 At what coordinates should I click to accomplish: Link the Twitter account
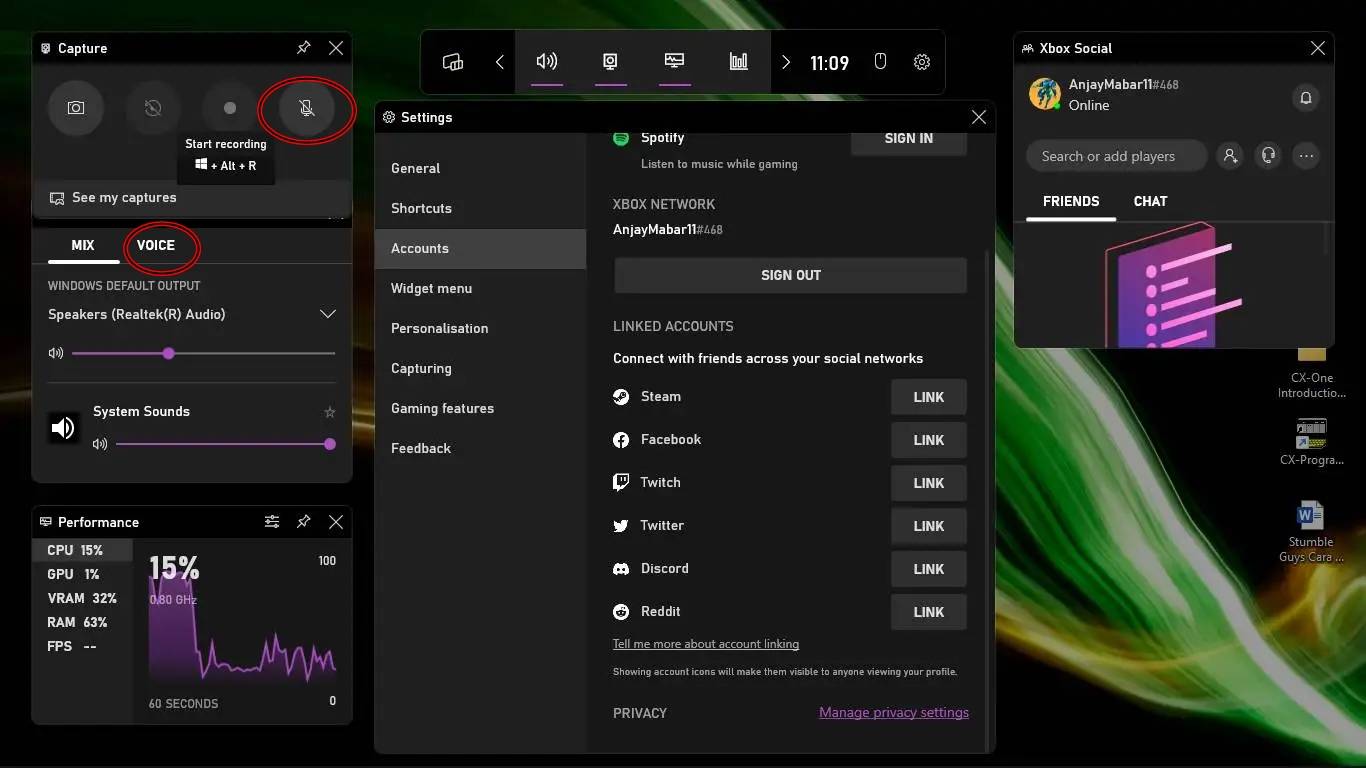[929, 526]
